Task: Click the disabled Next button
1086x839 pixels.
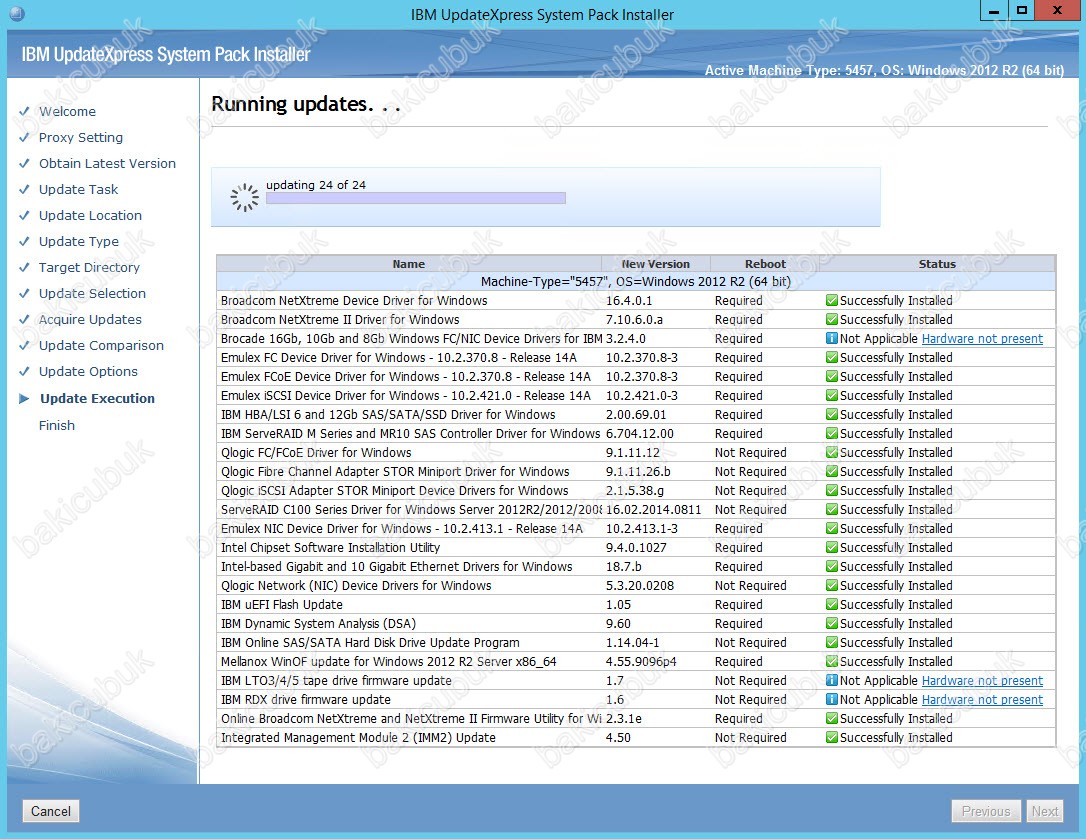Action: (x=1044, y=811)
